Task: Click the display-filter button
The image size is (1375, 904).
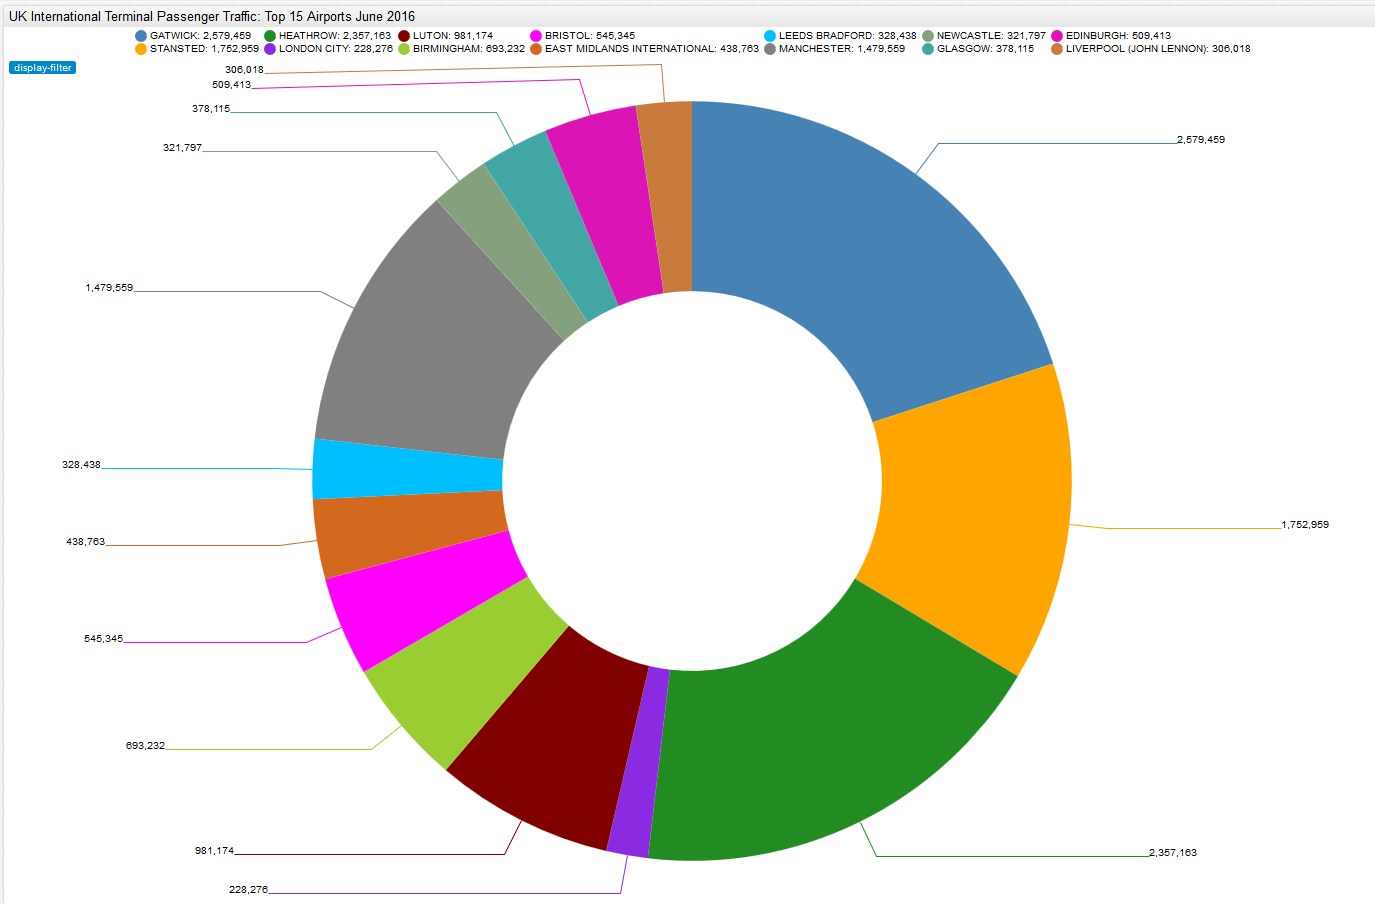Action: pyautogui.click(x=42, y=68)
